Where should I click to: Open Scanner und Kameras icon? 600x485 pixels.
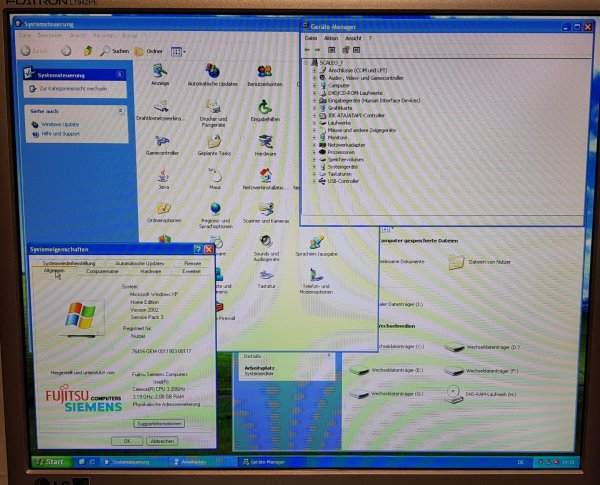[266, 213]
